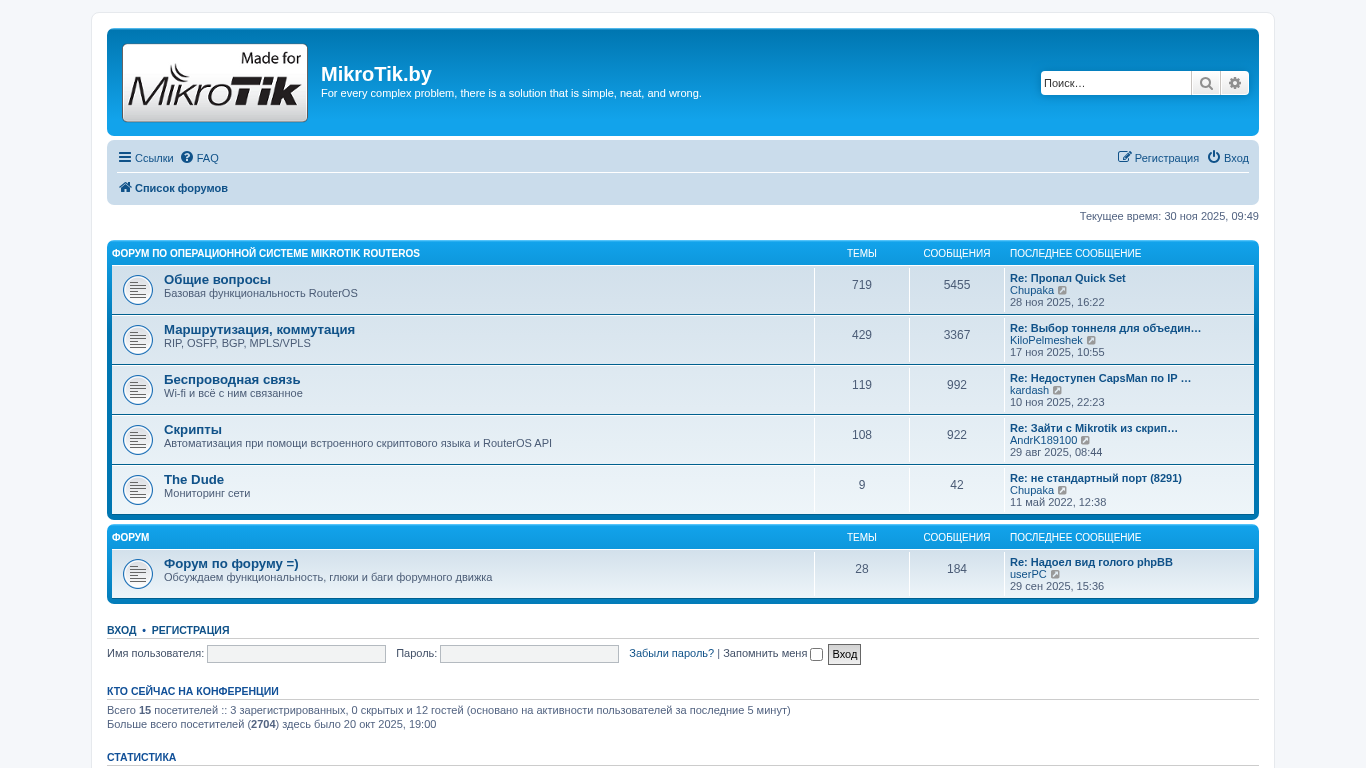Viewport: 1366px width, 768px height.
Task: View latest post icon in Общие вопросы row
Action: (1063, 290)
